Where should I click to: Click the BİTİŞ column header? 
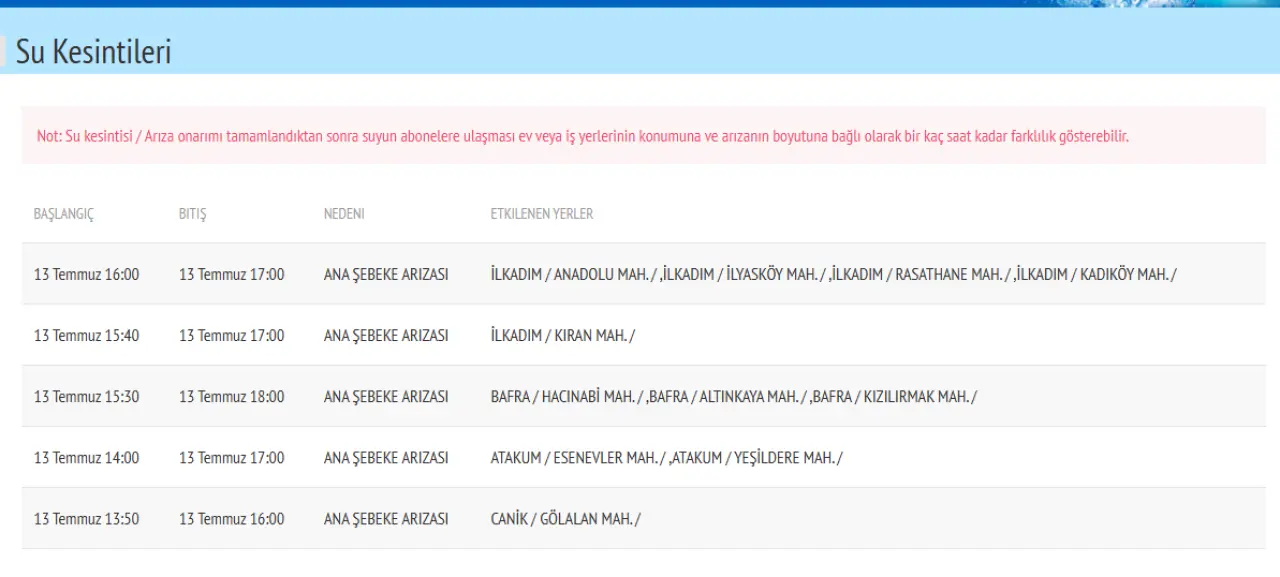point(193,214)
